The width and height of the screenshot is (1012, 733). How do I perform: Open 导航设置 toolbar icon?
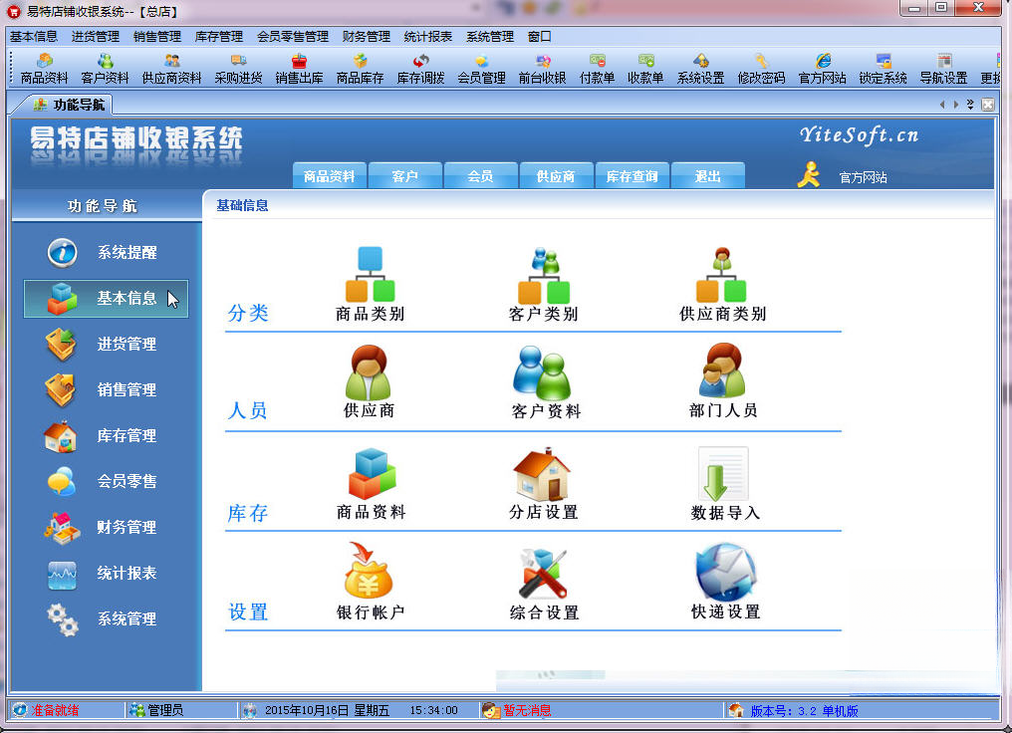pyautogui.click(x=944, y=70)
